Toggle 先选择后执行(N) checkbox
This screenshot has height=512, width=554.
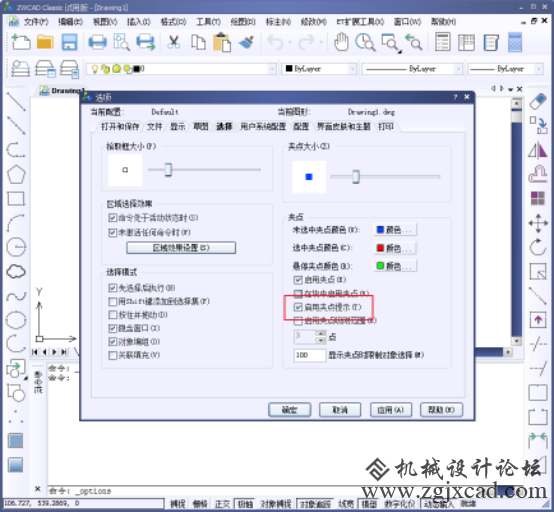tap(112, 288)
